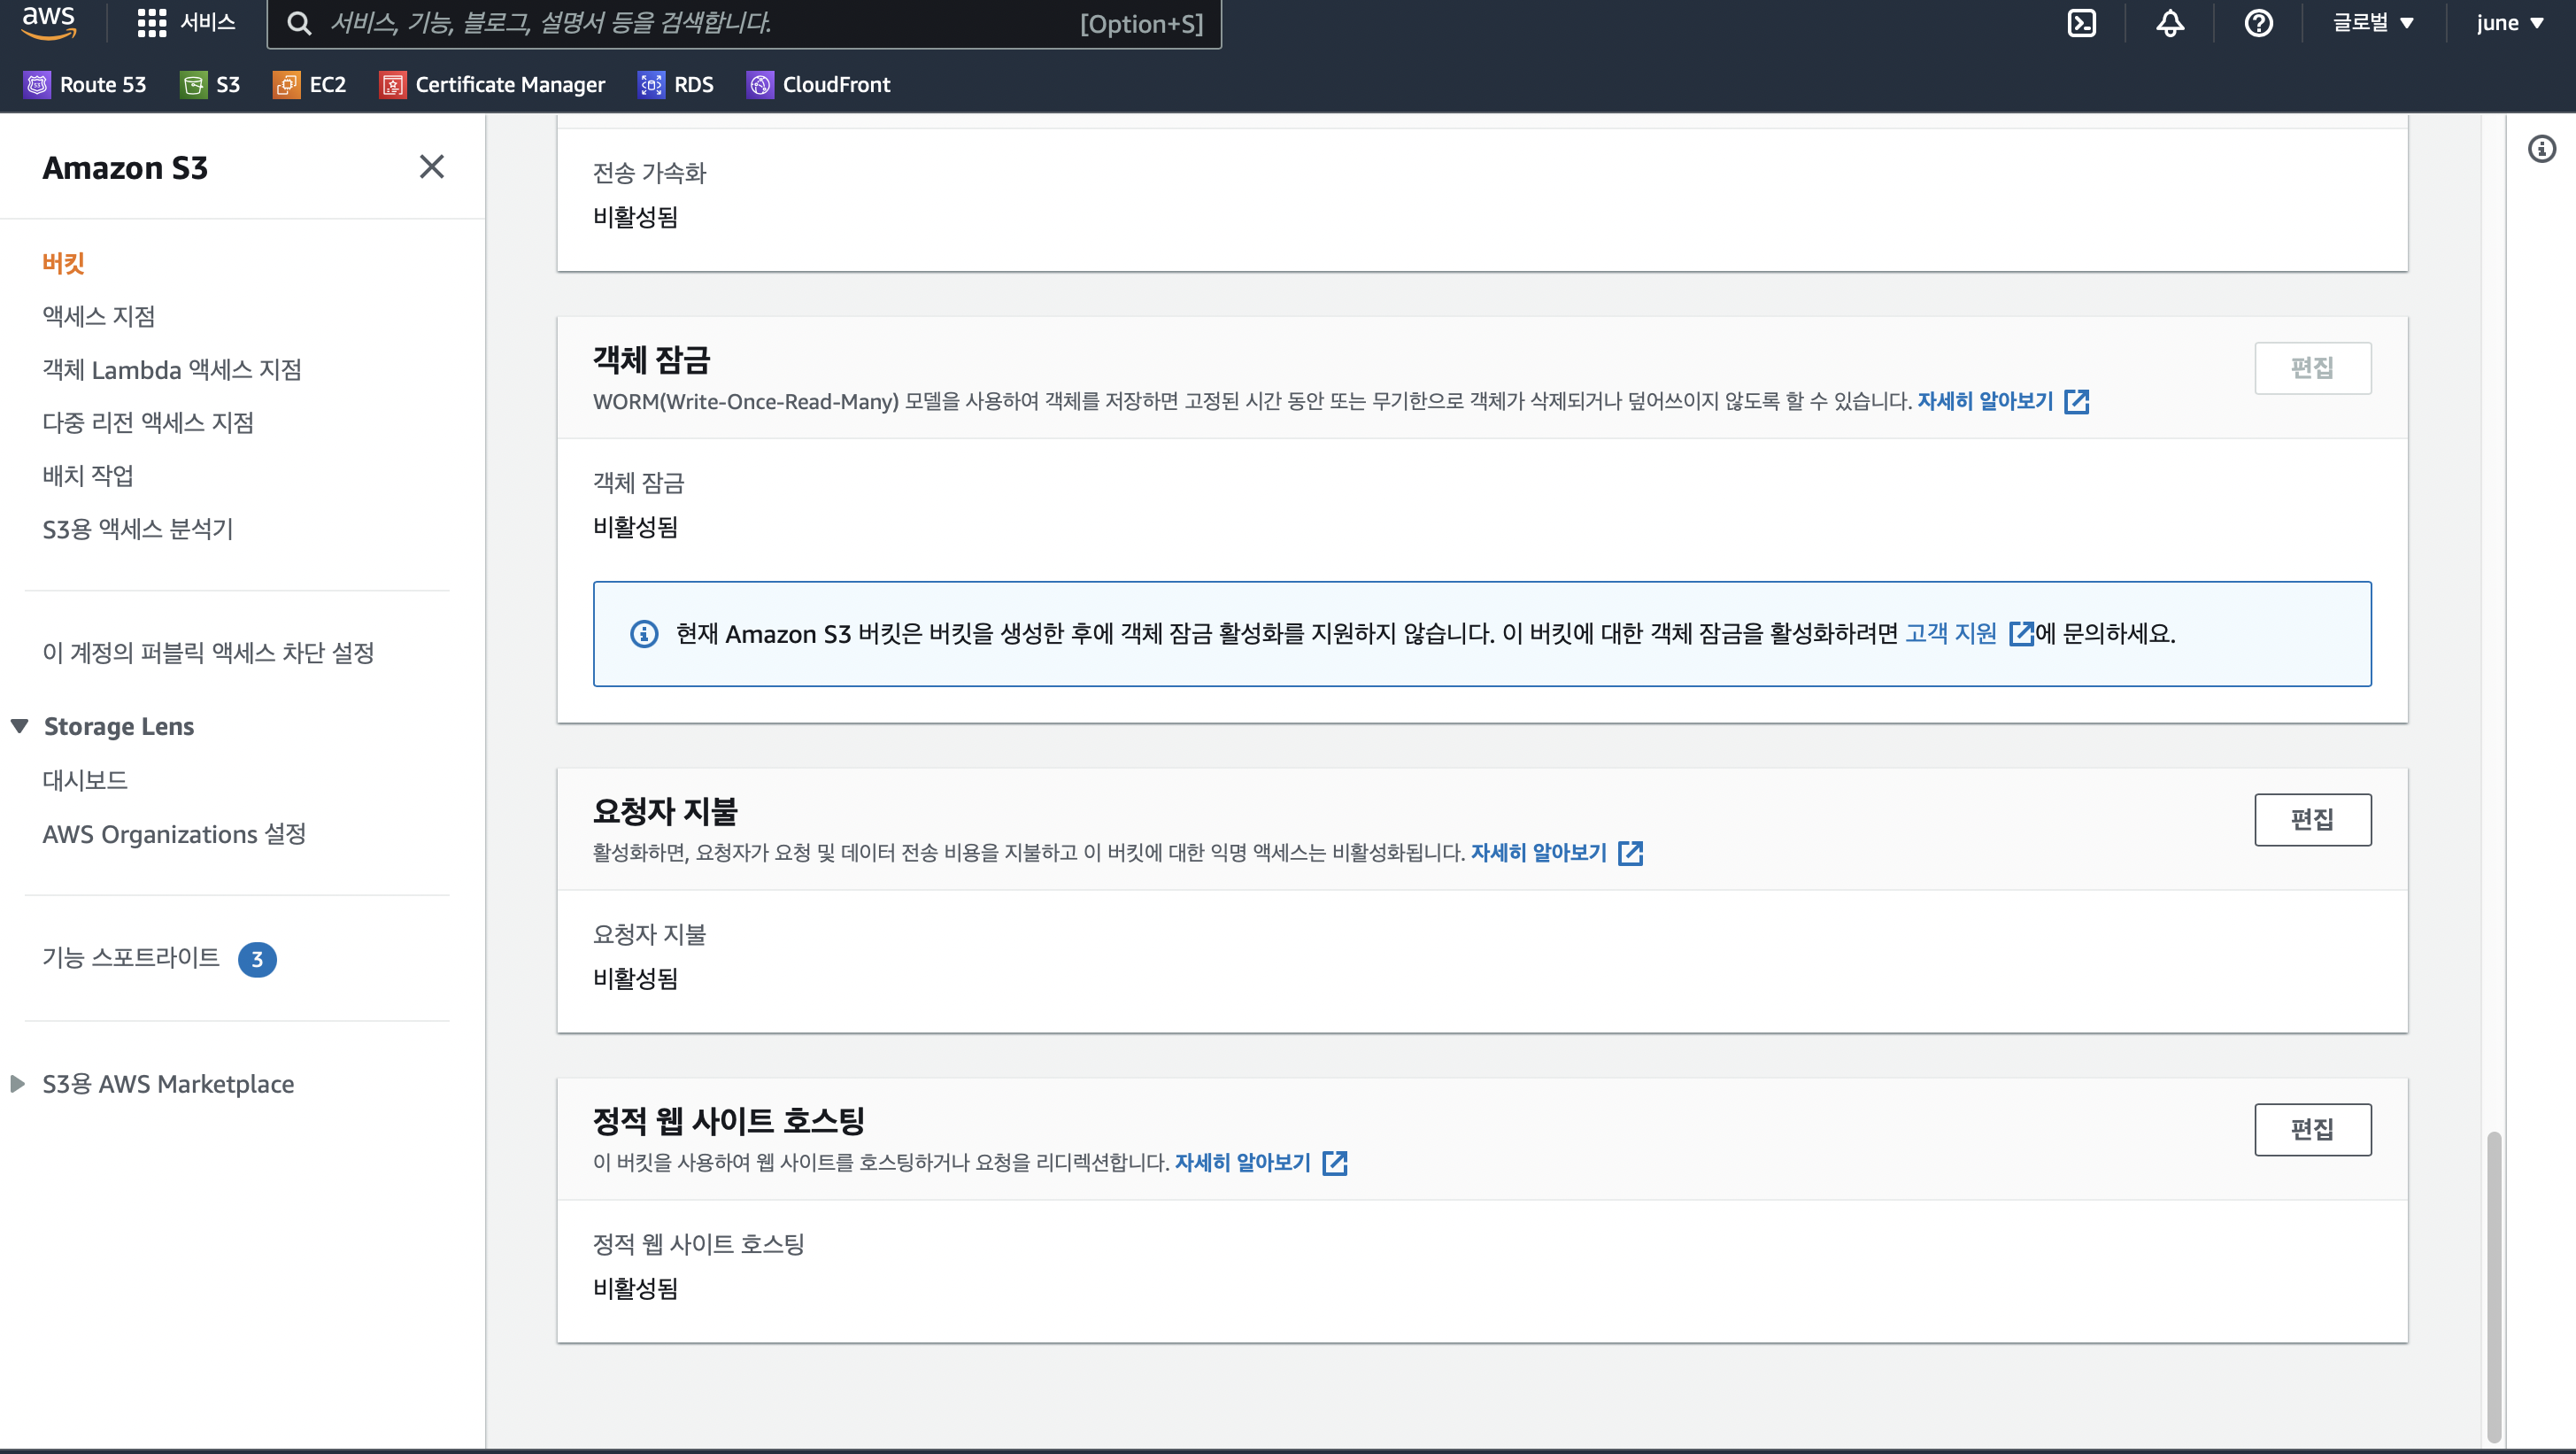Open 자세히 알아보기 link under 정적 웹 사이트 호스팅

point(1243,1163)
